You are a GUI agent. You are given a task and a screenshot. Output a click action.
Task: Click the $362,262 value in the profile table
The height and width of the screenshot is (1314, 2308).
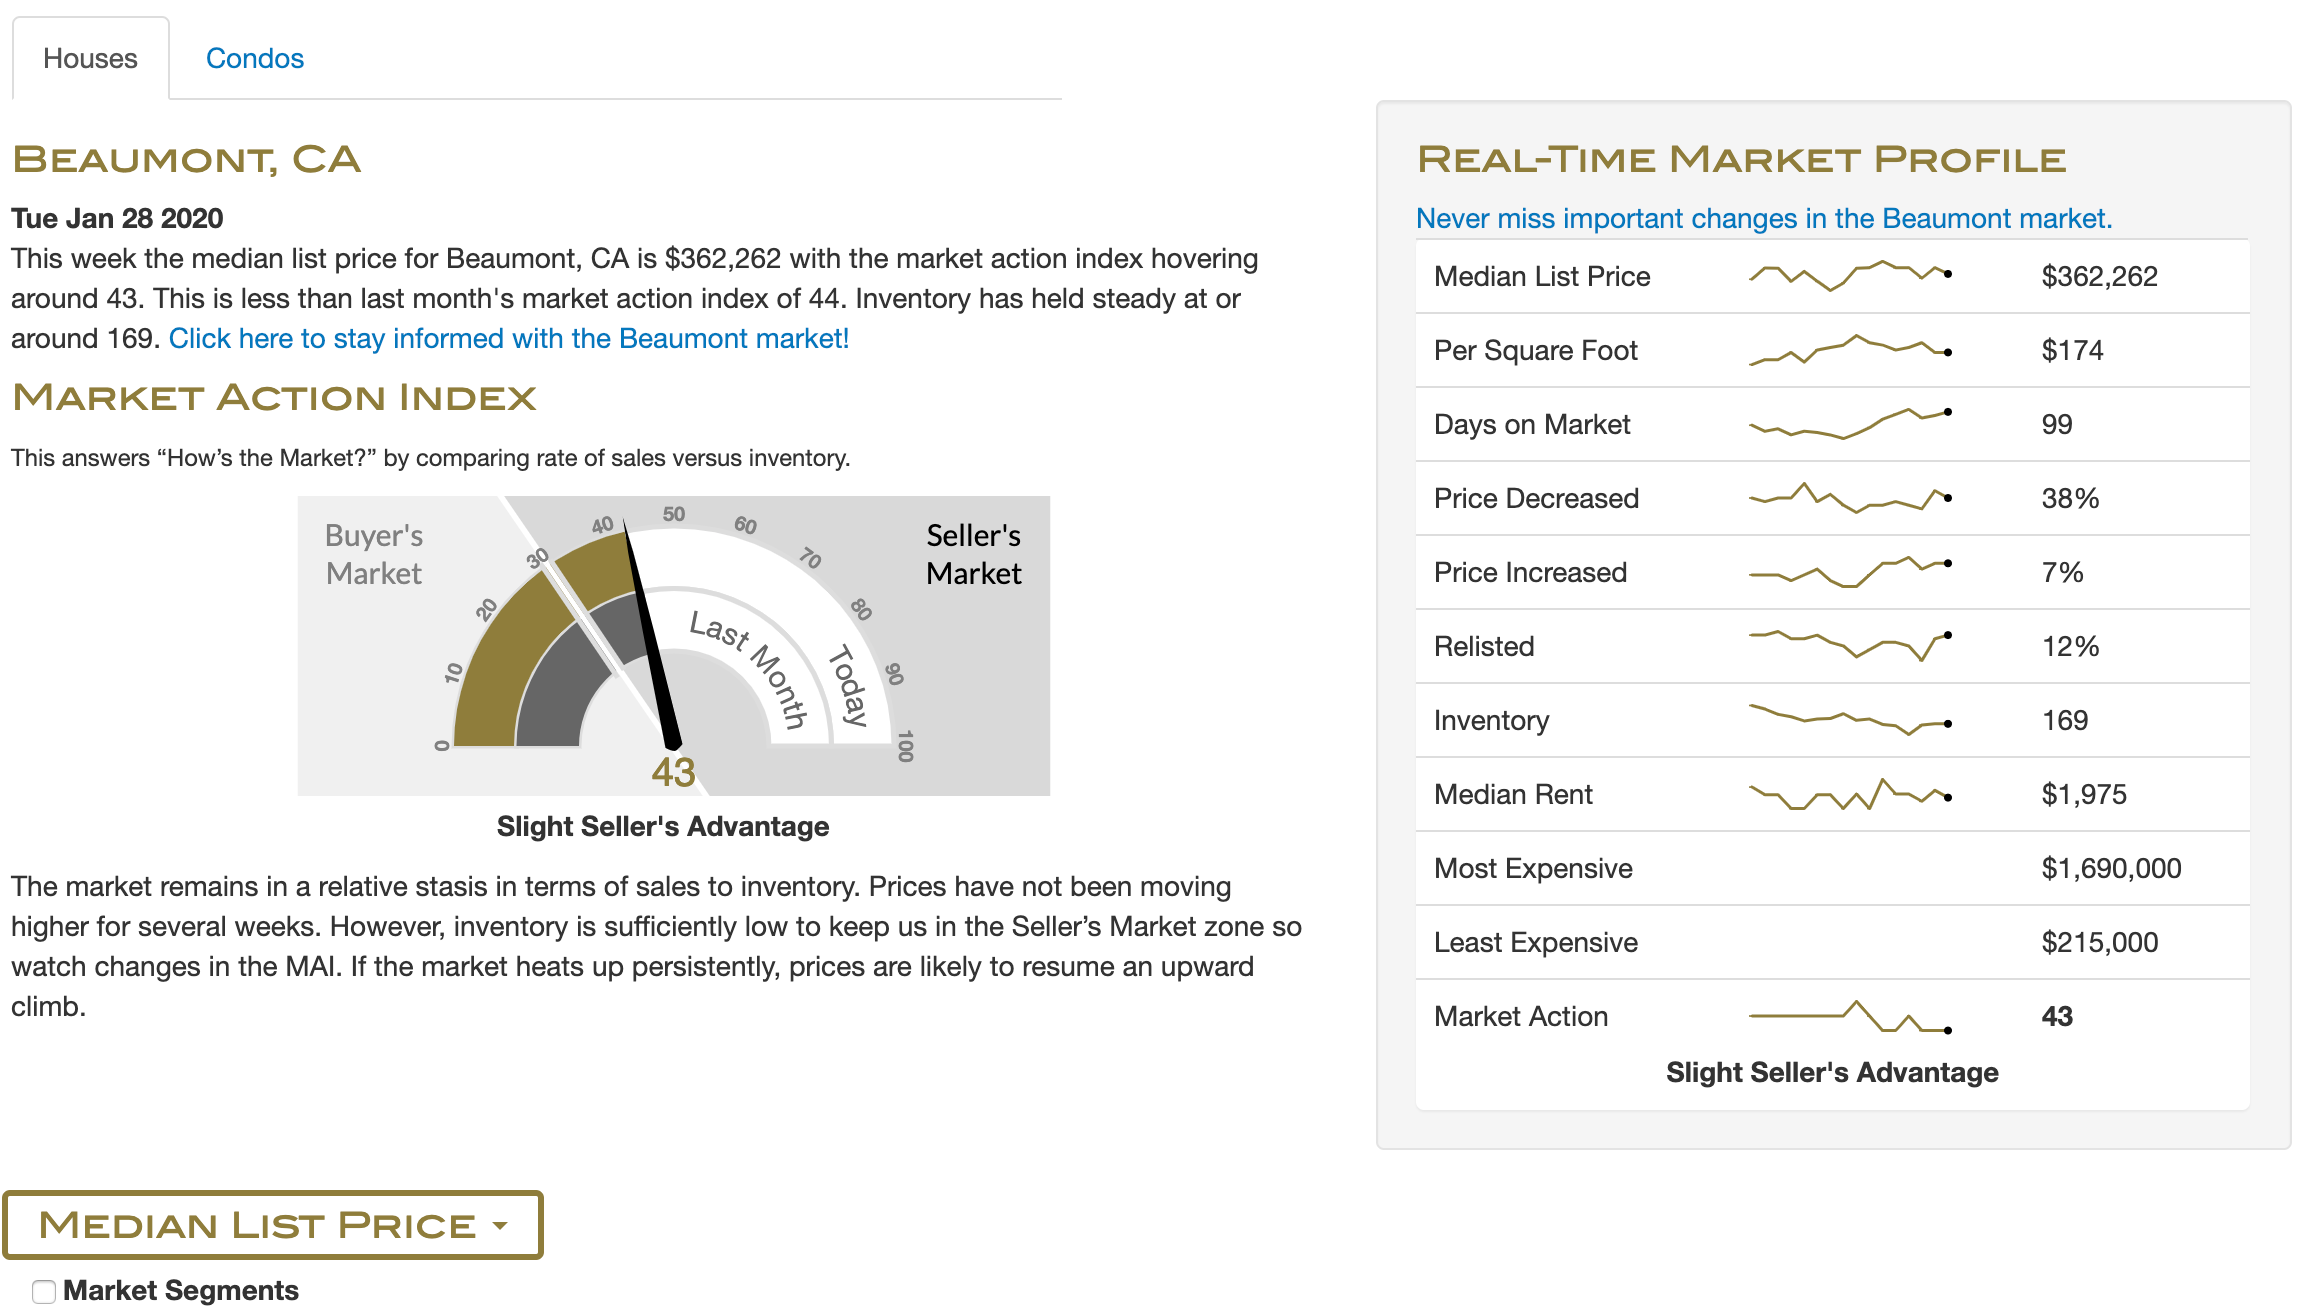pyautogui.click(x=2100, y=276)
